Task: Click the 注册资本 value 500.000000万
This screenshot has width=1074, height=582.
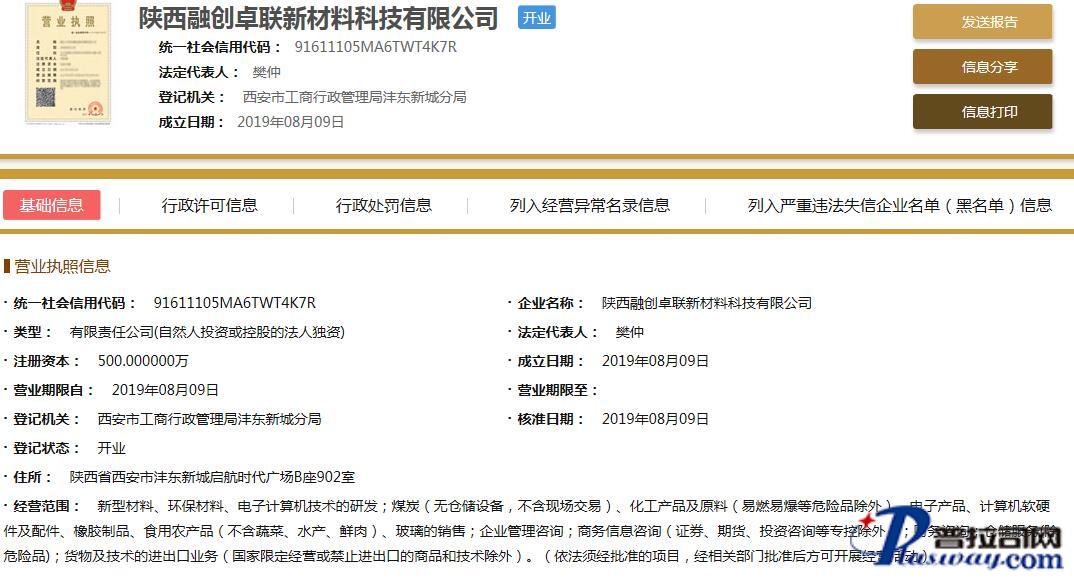Action: (142, 361)
